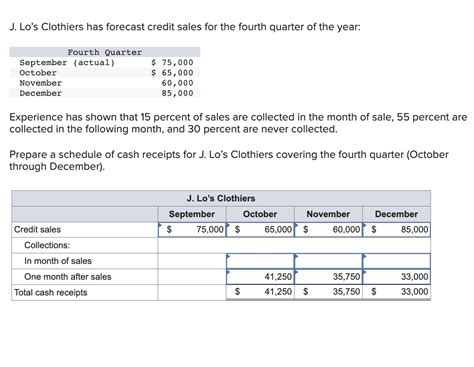The width and height of the screenshot is (474, 367).
Task: Select November 'One month after sales' cell 35,750
Action: [328, 277]
